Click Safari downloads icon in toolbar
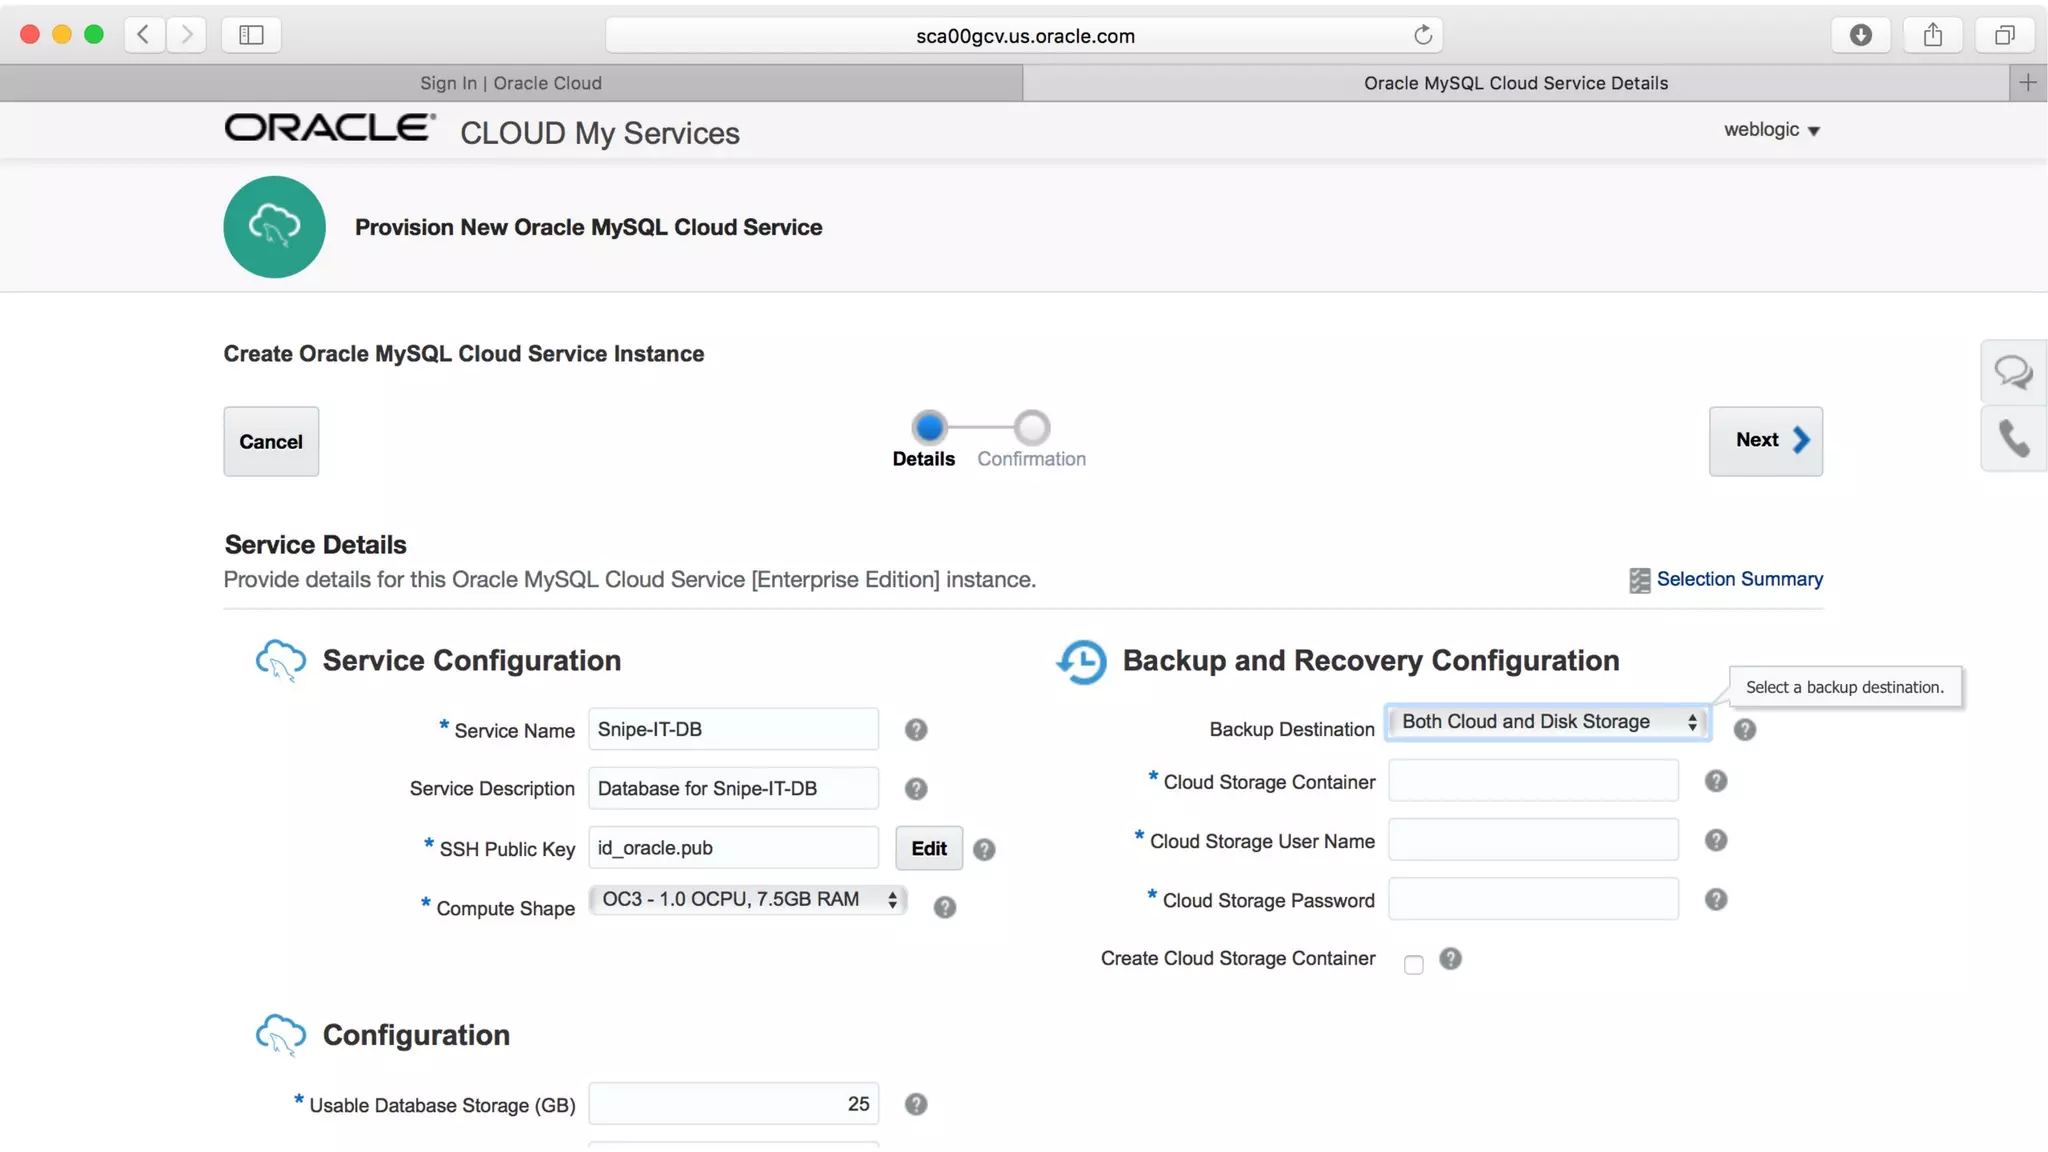This screenshot has height=1152, width=2048. pyautogui.click(x=1860, y=35)
